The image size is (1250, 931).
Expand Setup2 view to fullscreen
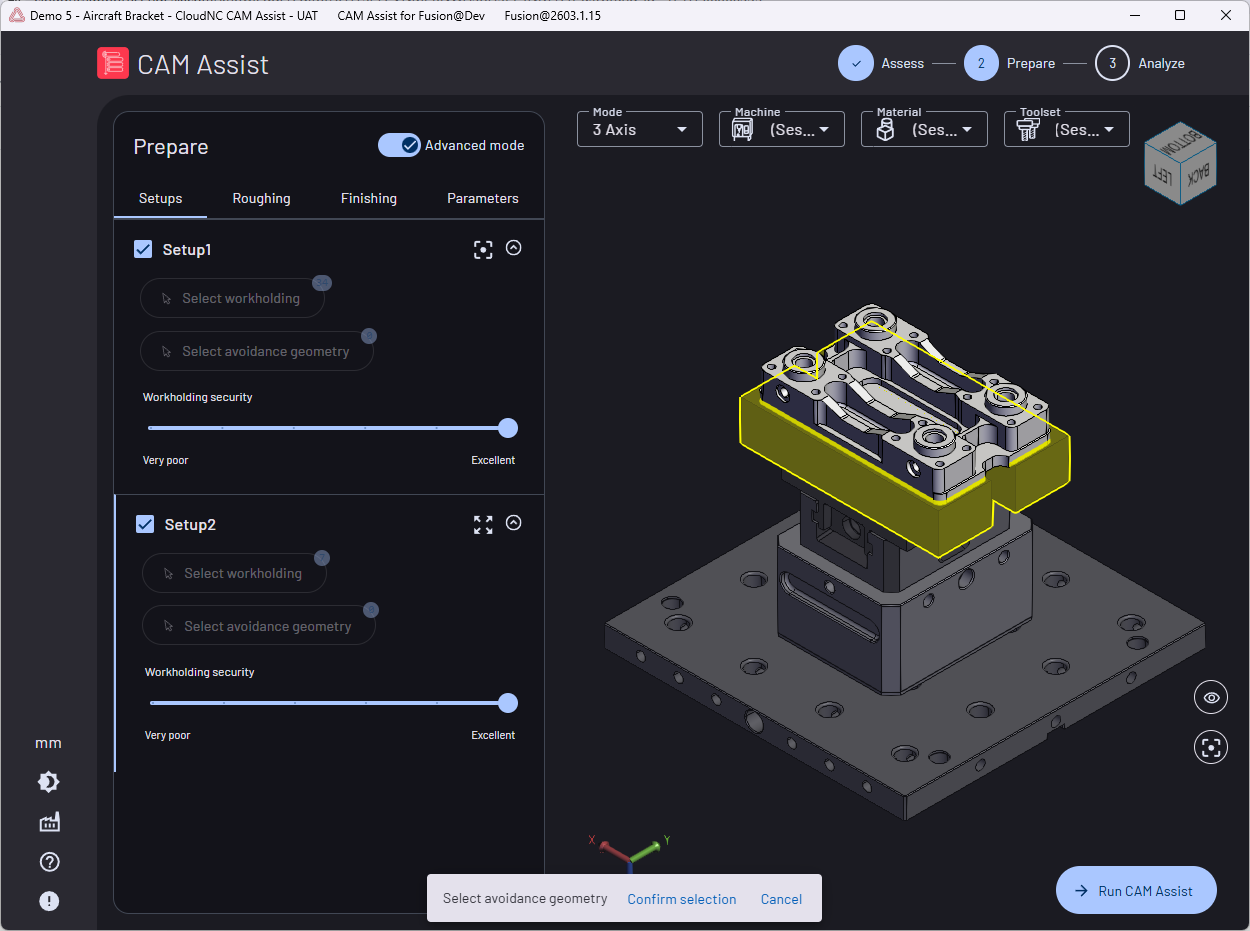tap(483, 525)
